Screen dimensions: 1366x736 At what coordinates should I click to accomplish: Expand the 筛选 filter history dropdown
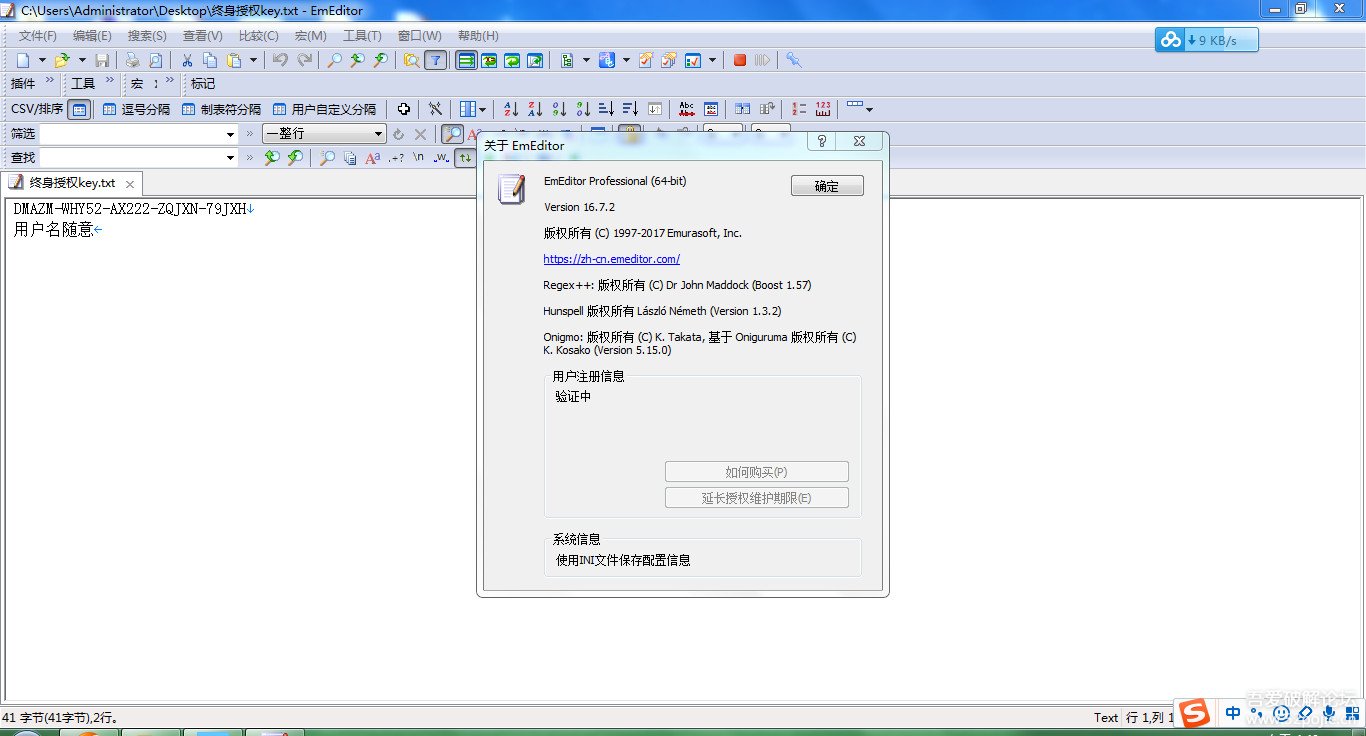click(230, 133)
